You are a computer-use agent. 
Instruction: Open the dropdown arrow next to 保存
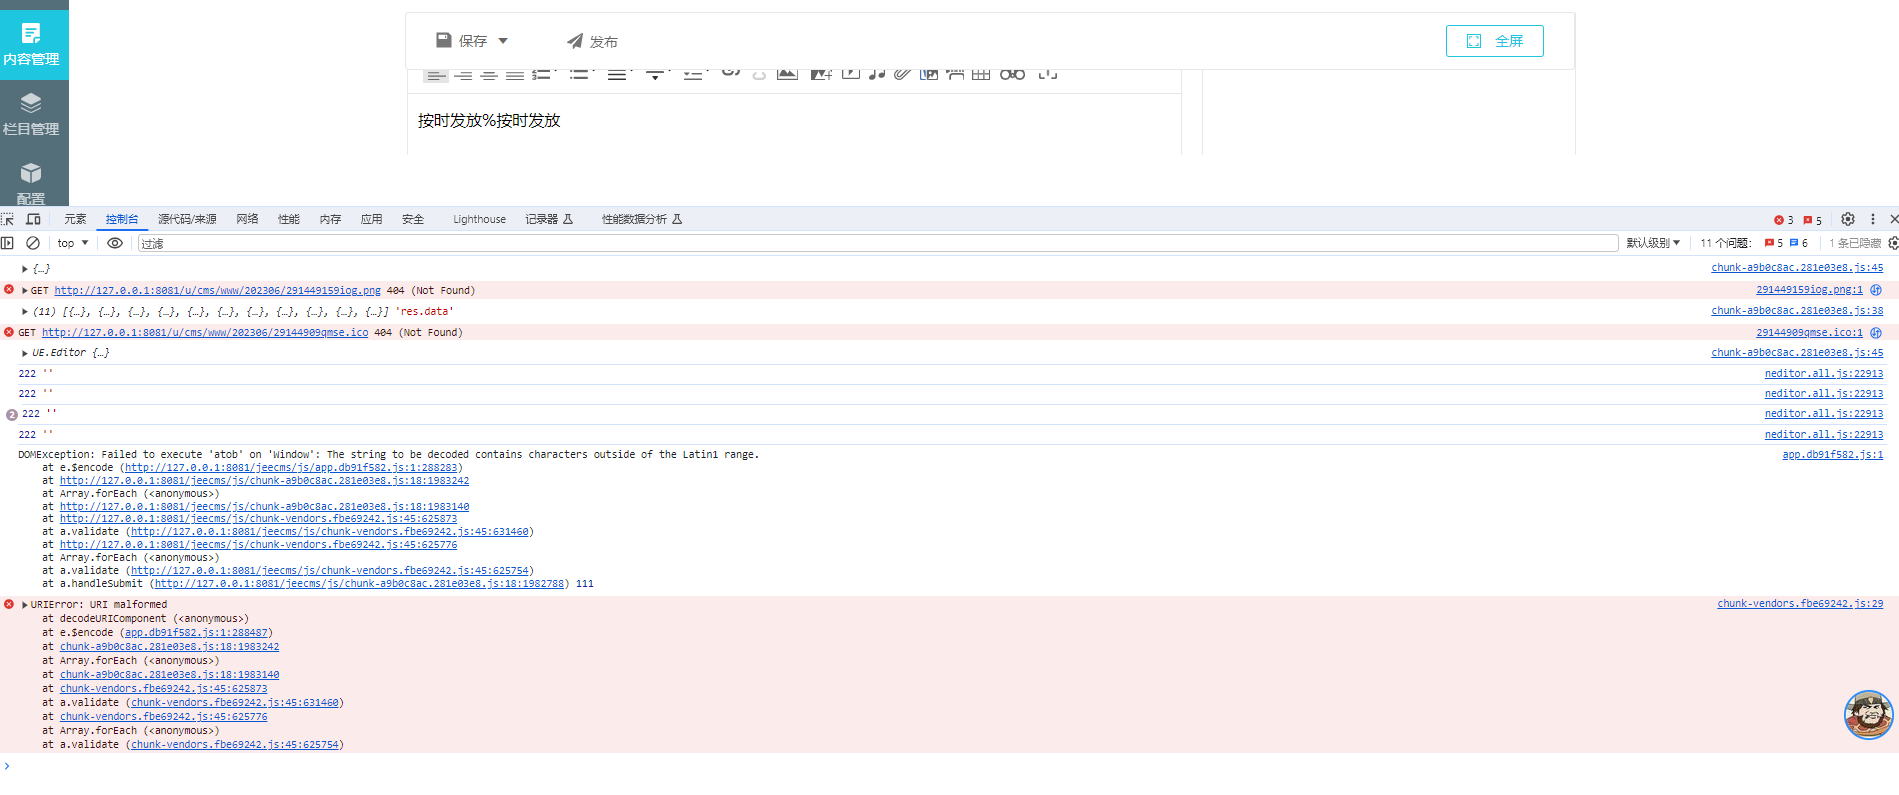503,41
